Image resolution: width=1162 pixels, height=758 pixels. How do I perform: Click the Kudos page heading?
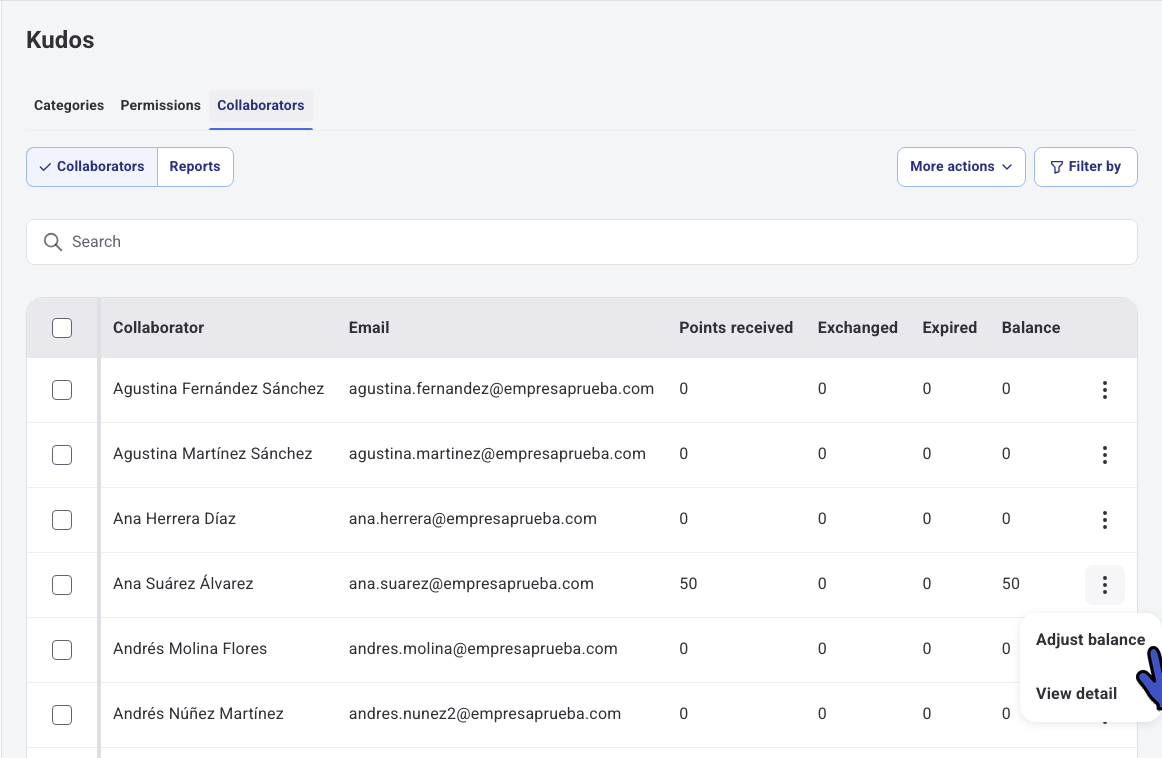click(x=60, y=40)
